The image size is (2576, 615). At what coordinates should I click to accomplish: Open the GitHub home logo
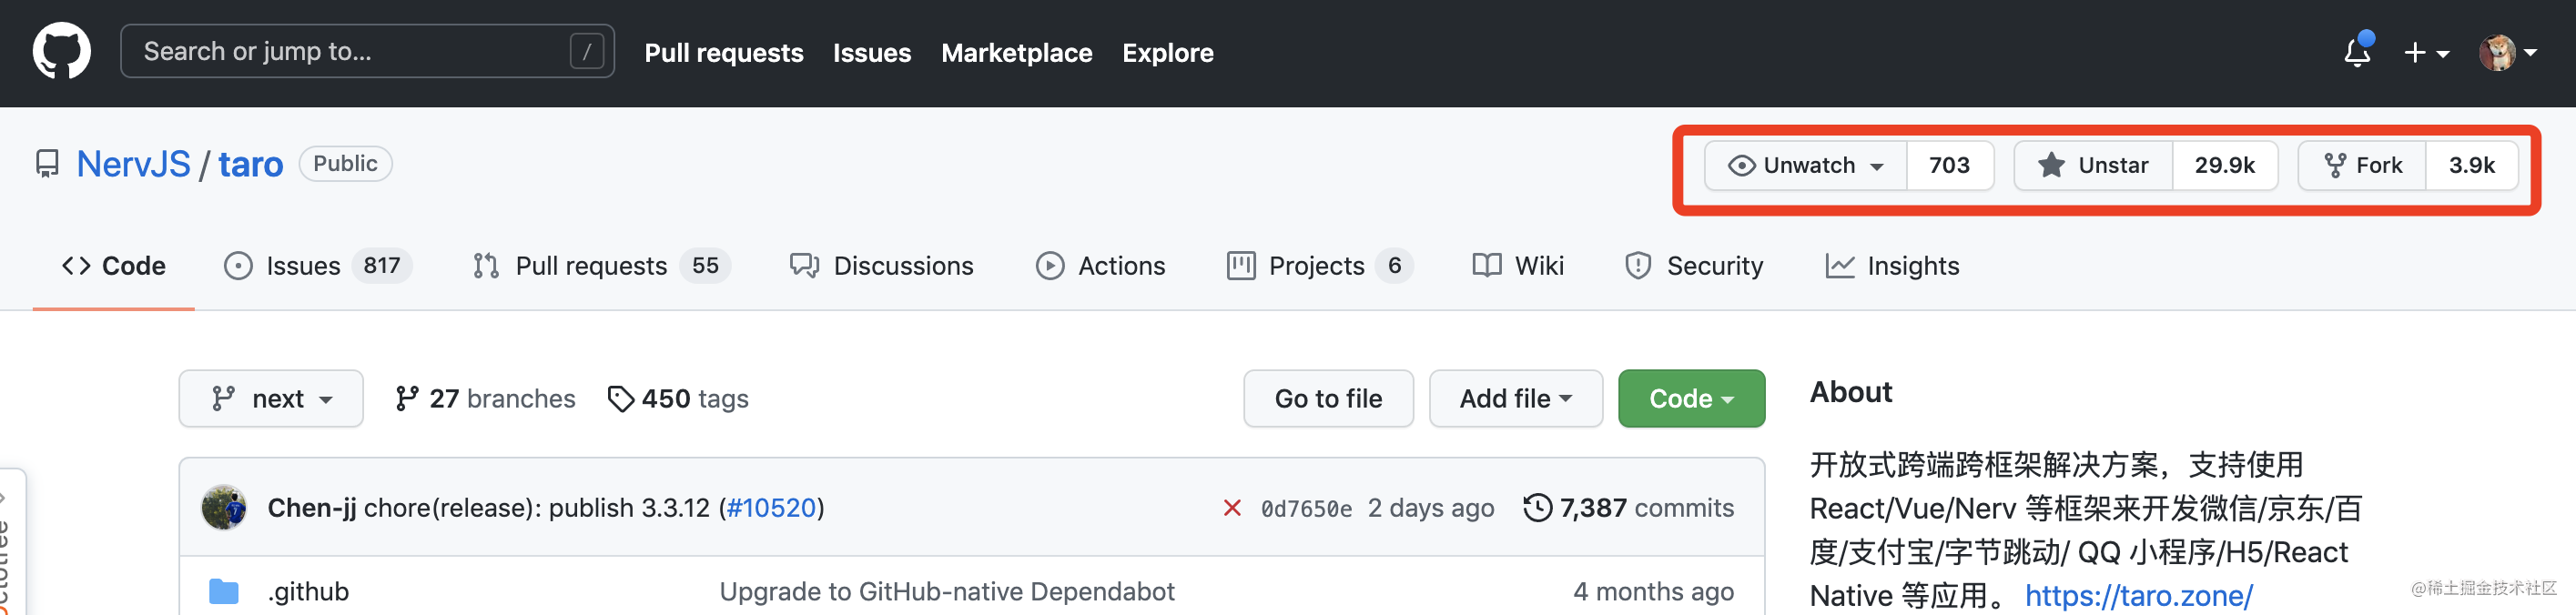click(x=61, y=52)
